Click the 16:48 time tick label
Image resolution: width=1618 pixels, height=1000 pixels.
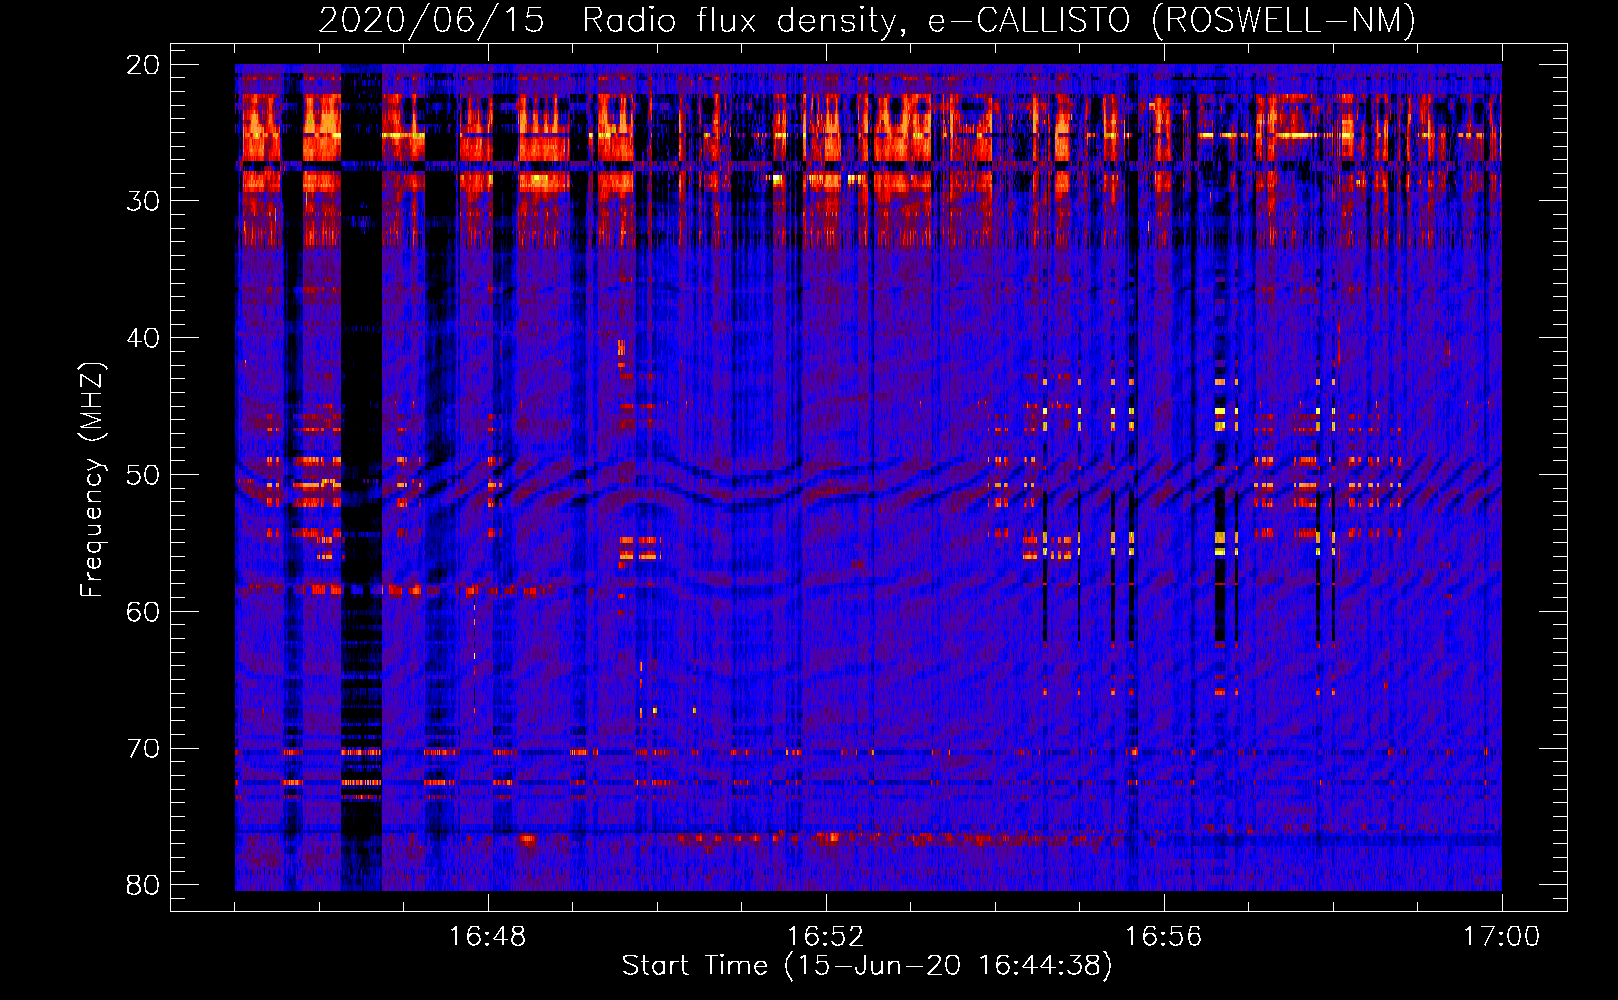point(488,937)
